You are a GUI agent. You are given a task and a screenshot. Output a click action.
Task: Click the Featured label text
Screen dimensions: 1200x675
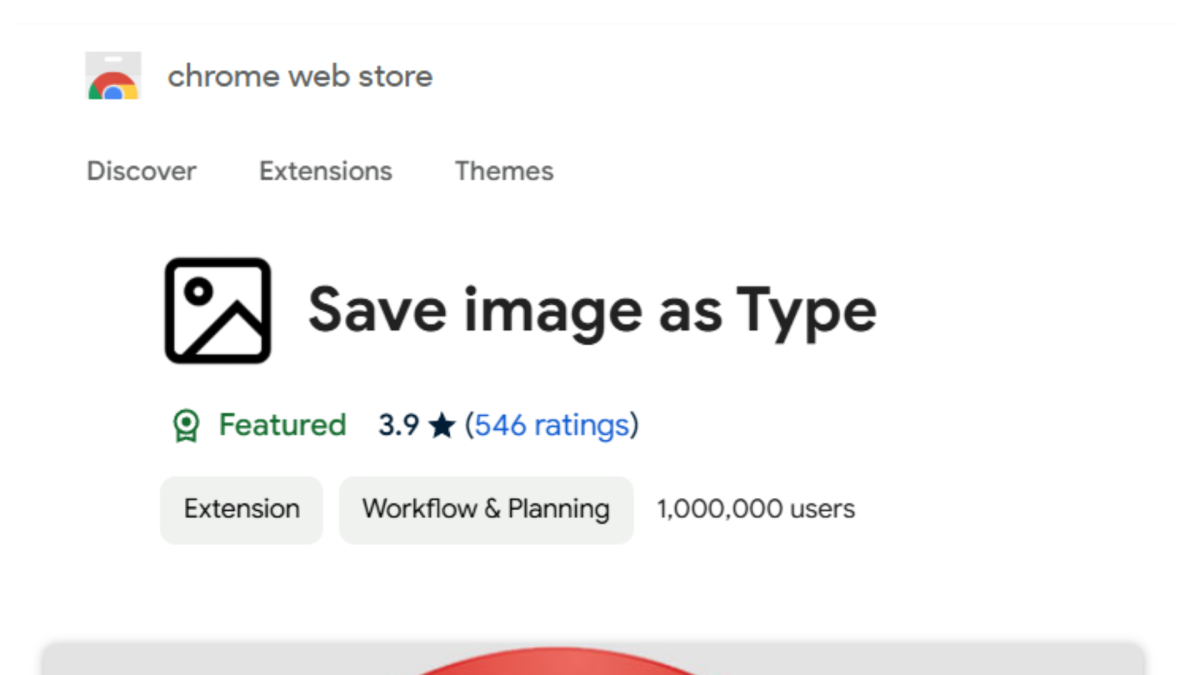pos(281,425)
